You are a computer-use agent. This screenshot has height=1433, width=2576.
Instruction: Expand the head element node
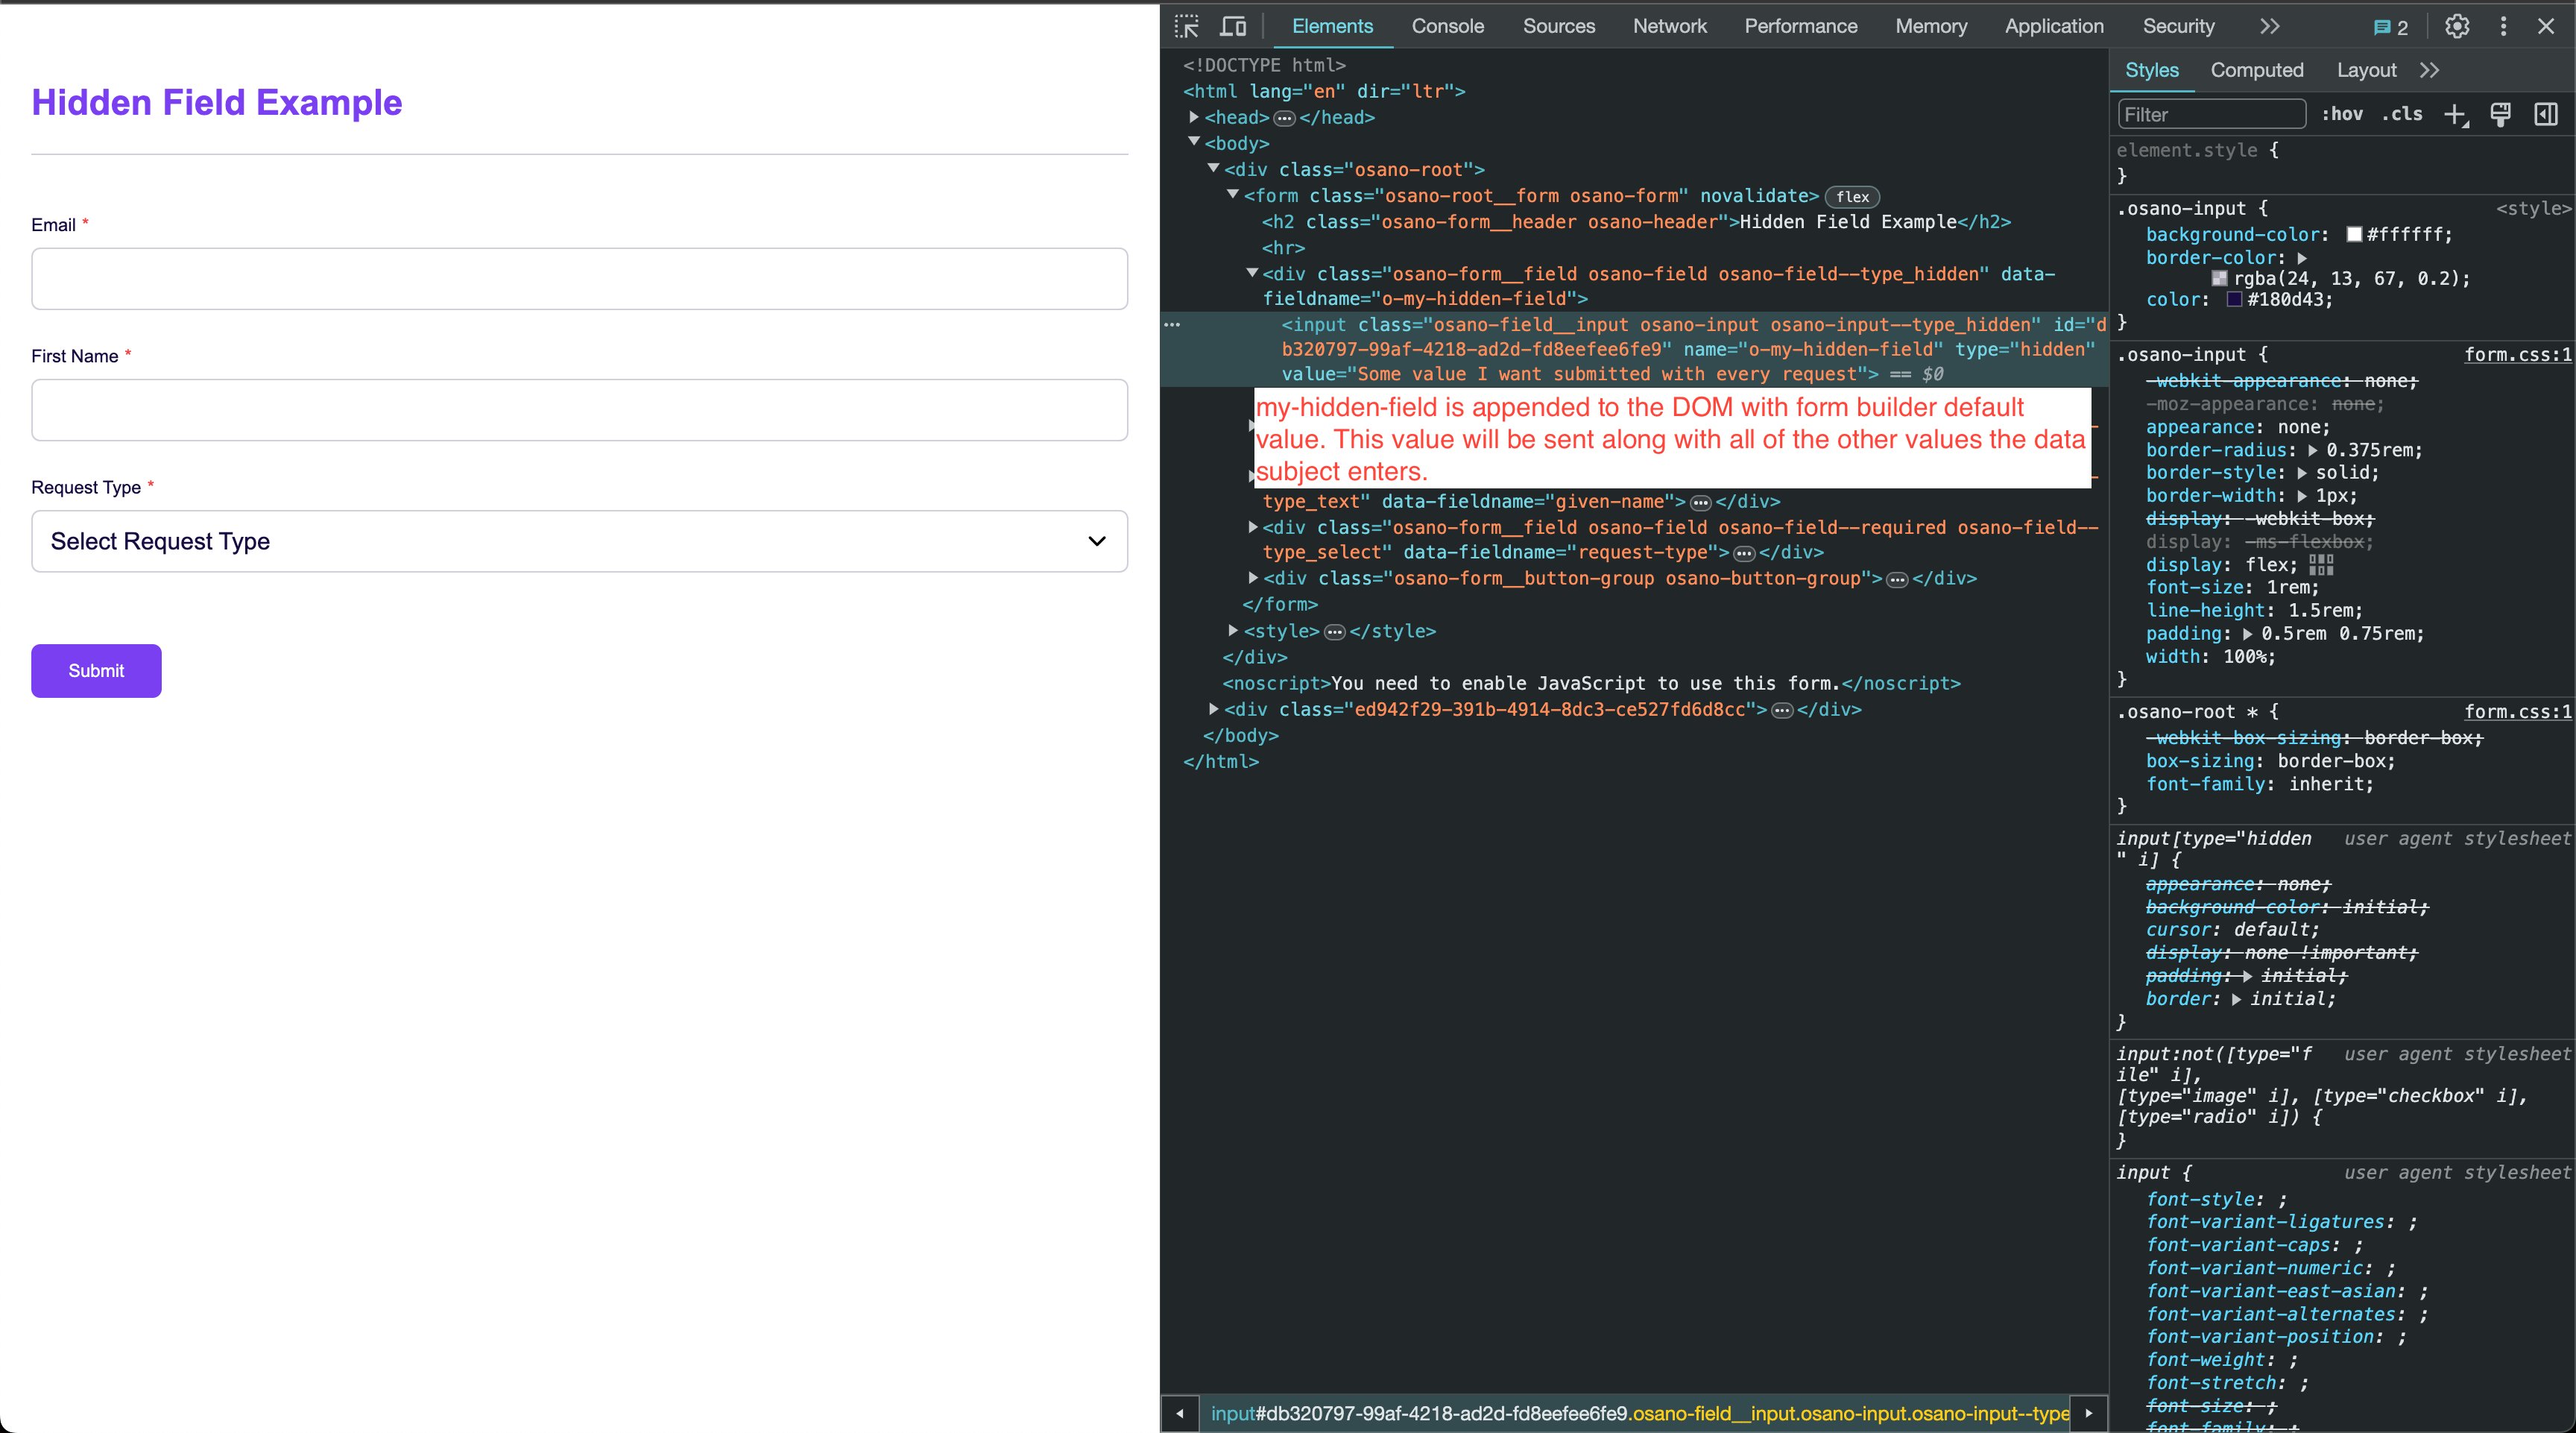click(x=1194, y=118)
